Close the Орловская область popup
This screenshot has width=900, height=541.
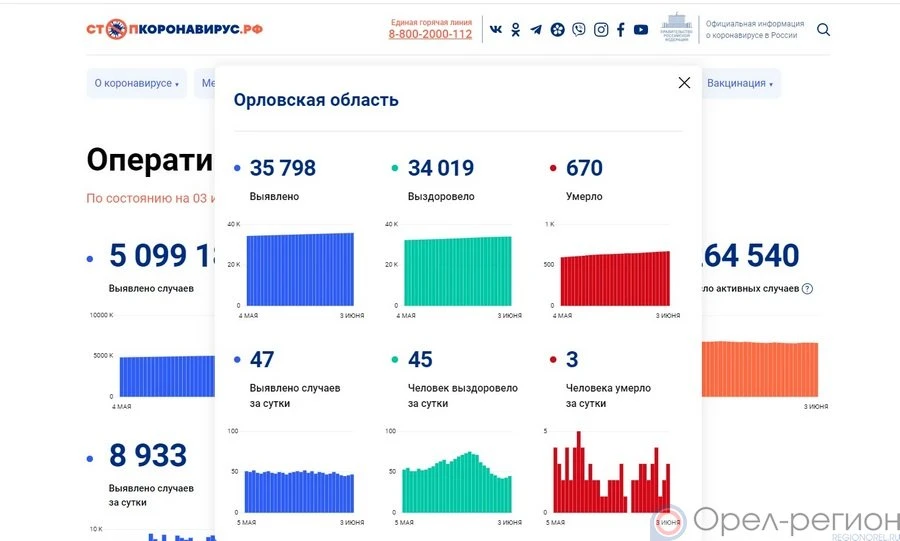click(684, 83)
